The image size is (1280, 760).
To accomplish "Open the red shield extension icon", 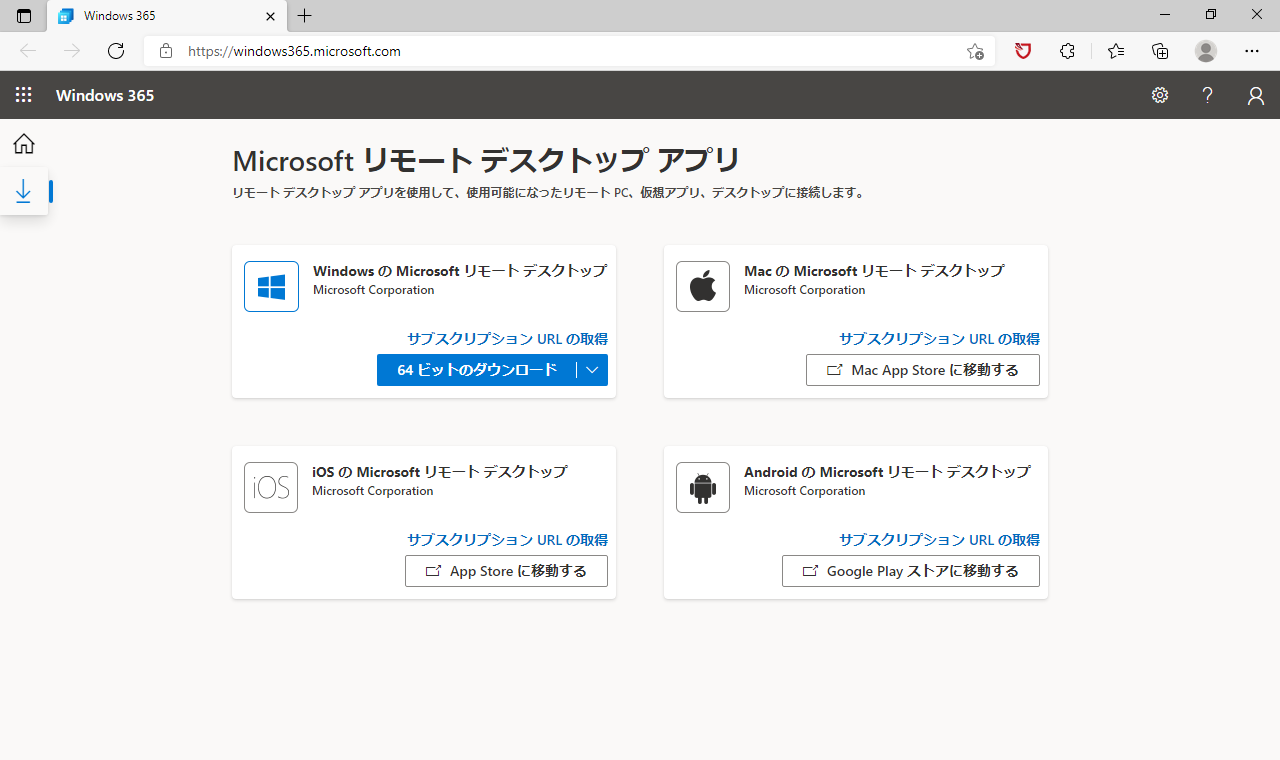I will coord(1023,51).
